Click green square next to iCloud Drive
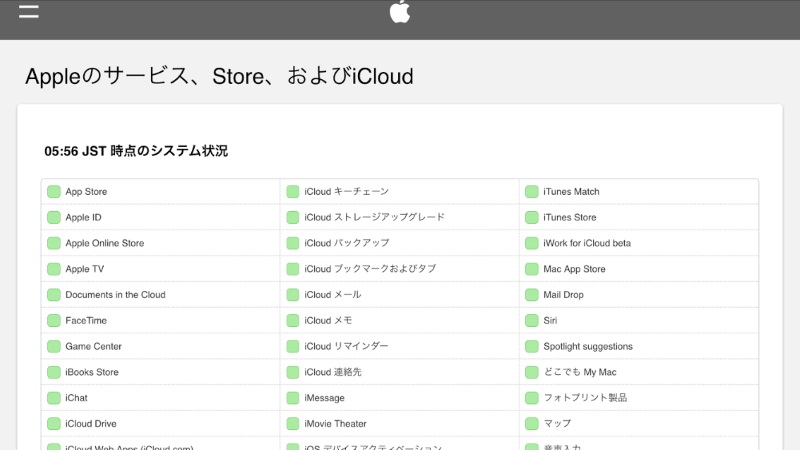Image resolution: width=800 pixels, height=450 pixels. (x=54, y=423)
